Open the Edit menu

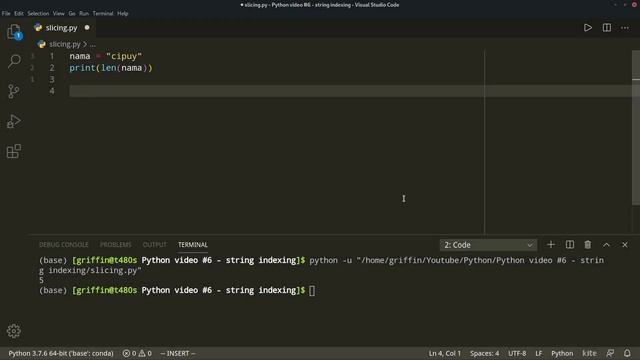click(x=19, y=13)
